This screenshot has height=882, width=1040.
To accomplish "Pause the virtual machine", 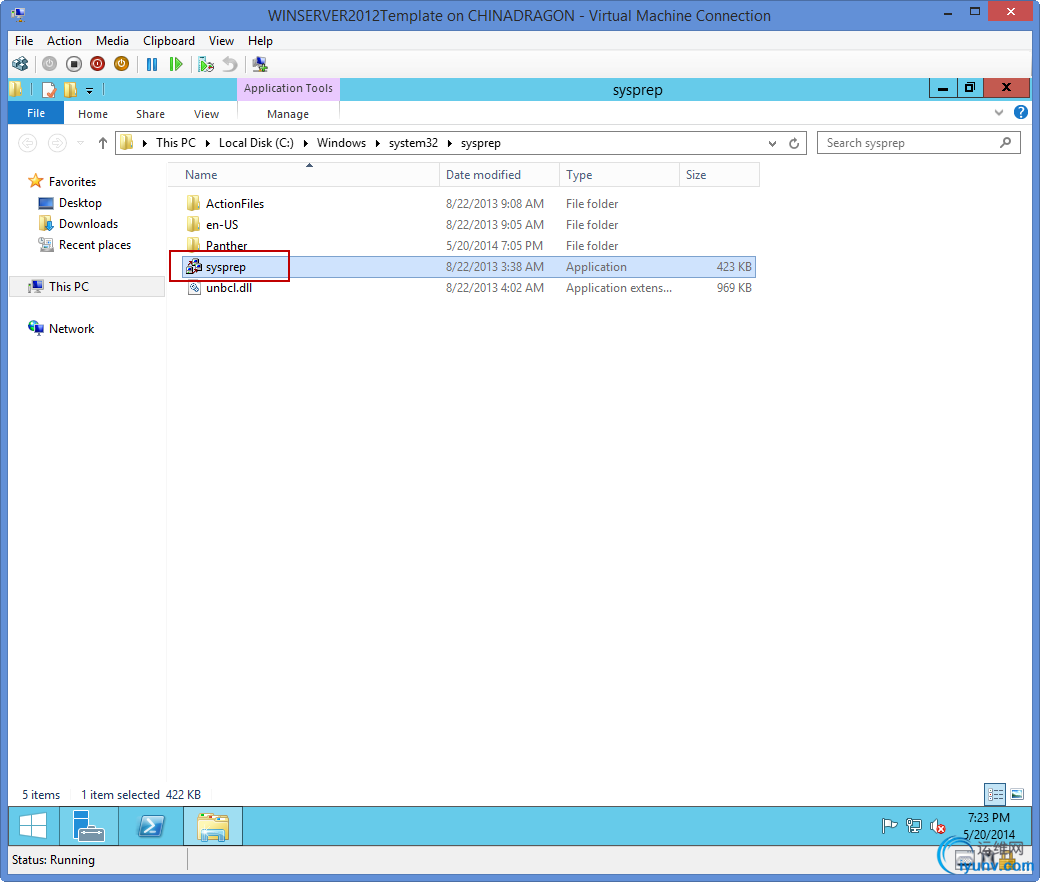I will pyautogui.click(x=152, y=64).
